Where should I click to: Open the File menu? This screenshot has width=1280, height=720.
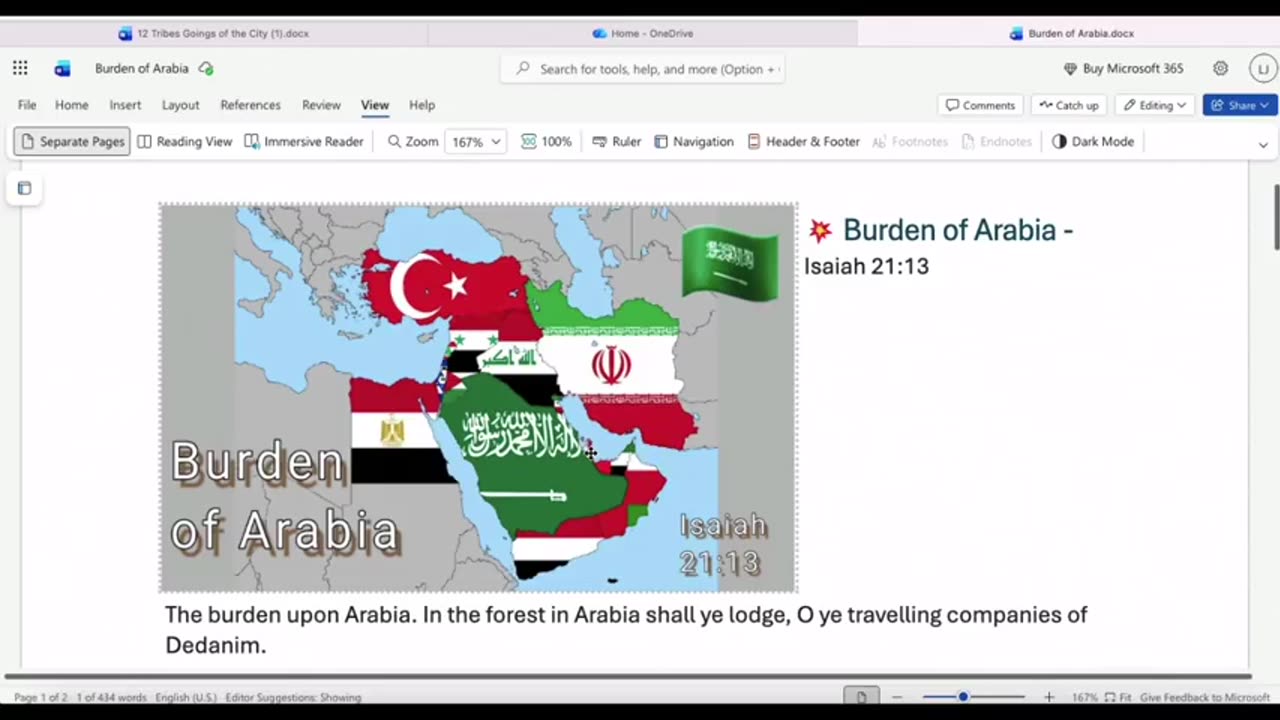pyautogui.click(x=27, y=105)
